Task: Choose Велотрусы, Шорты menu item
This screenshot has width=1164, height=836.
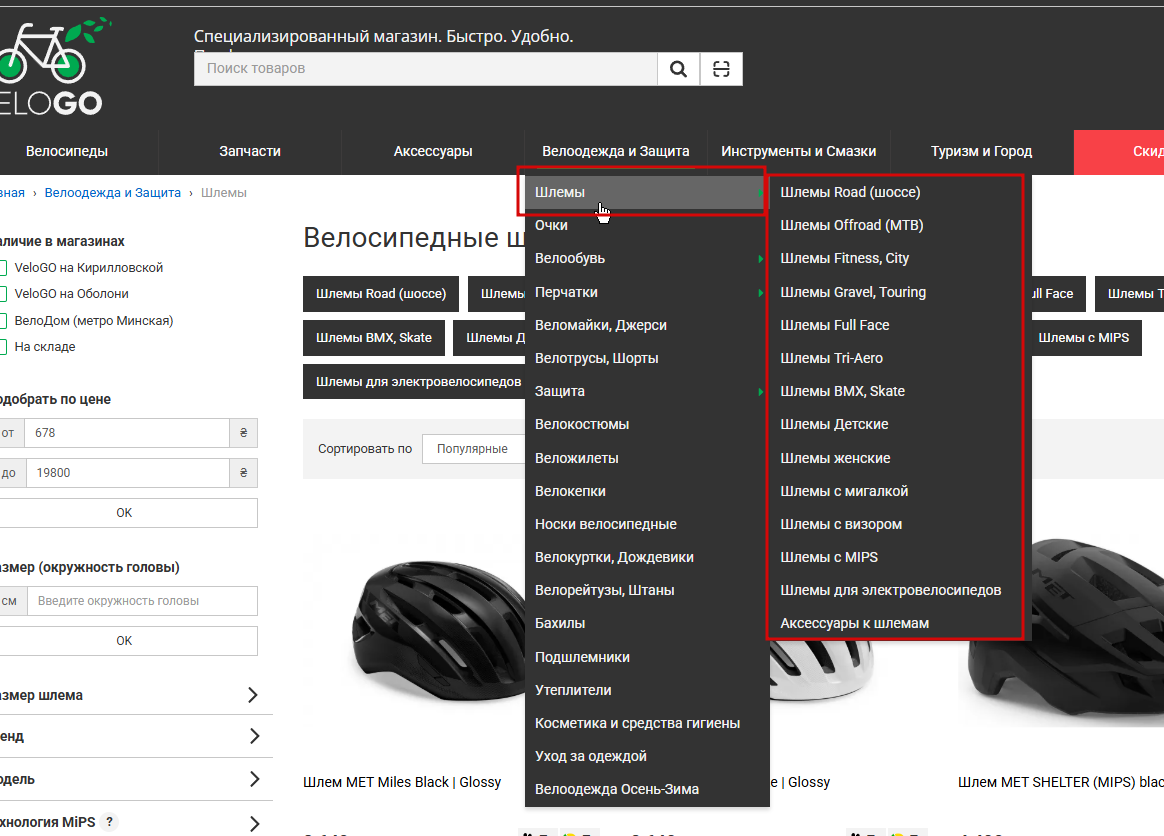Action: (647, 358)
